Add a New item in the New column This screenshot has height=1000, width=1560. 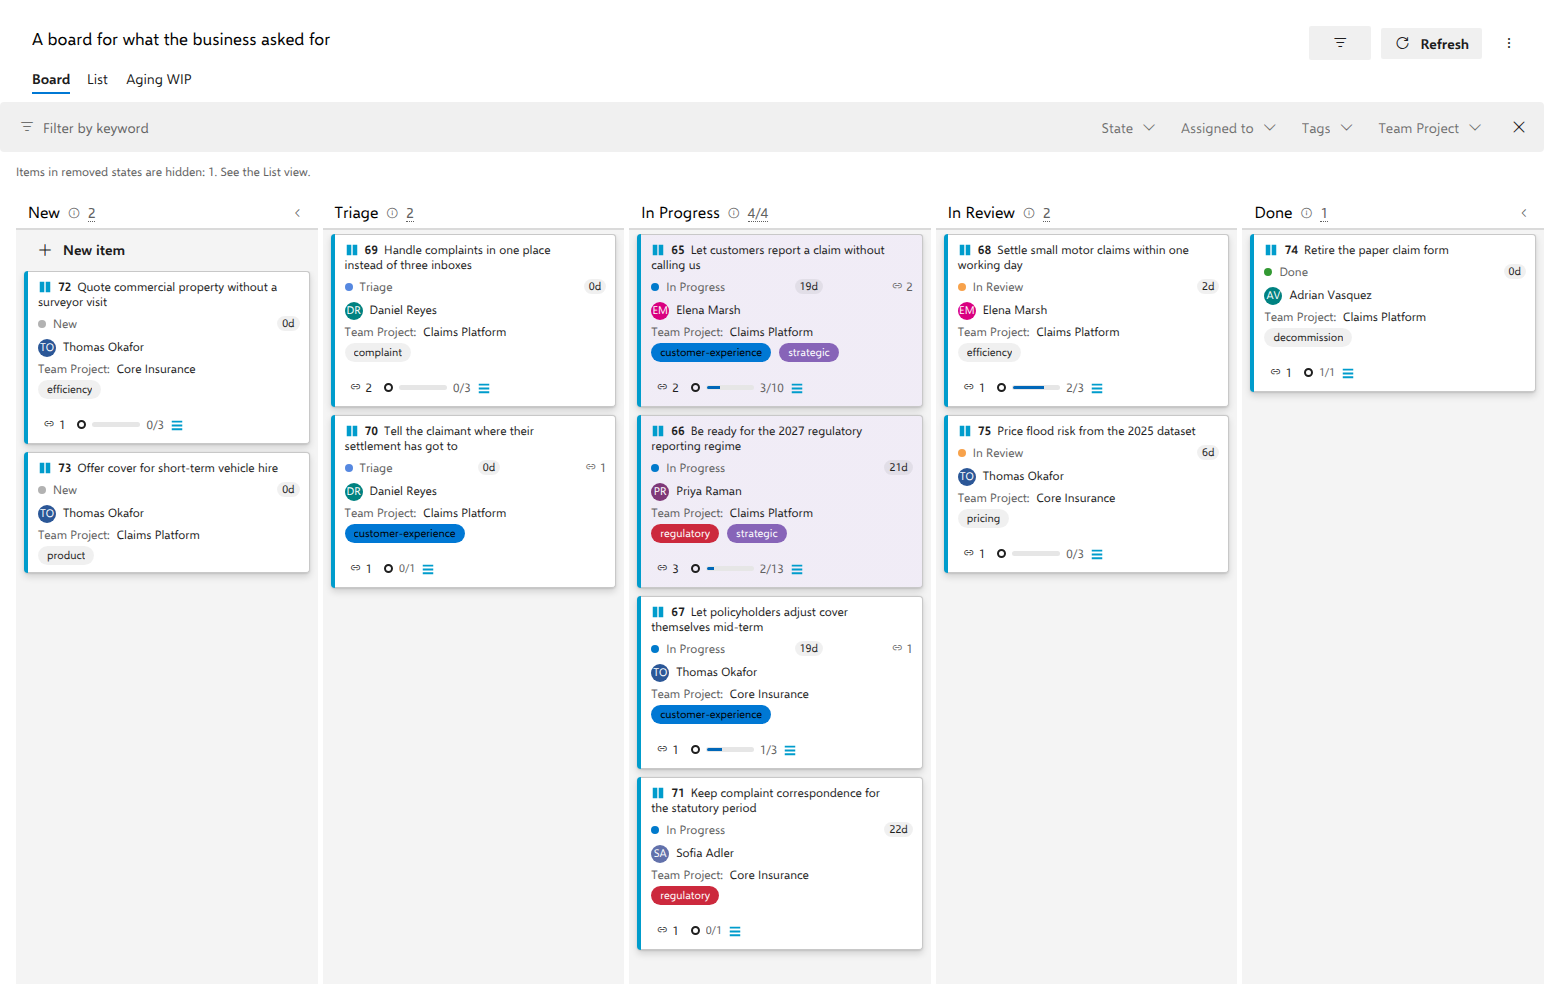point(82,250)
